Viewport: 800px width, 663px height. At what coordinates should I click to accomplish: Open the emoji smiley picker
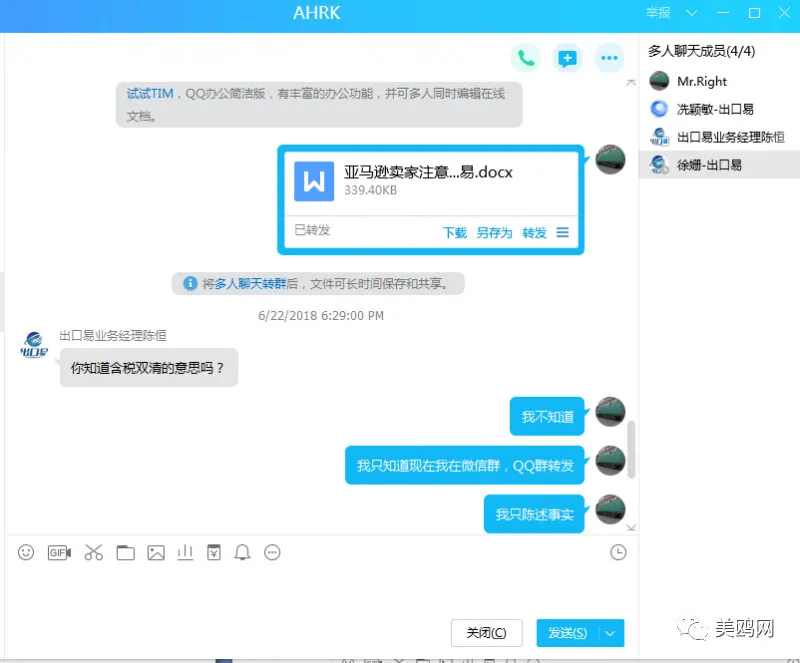(x=26, y=552)
